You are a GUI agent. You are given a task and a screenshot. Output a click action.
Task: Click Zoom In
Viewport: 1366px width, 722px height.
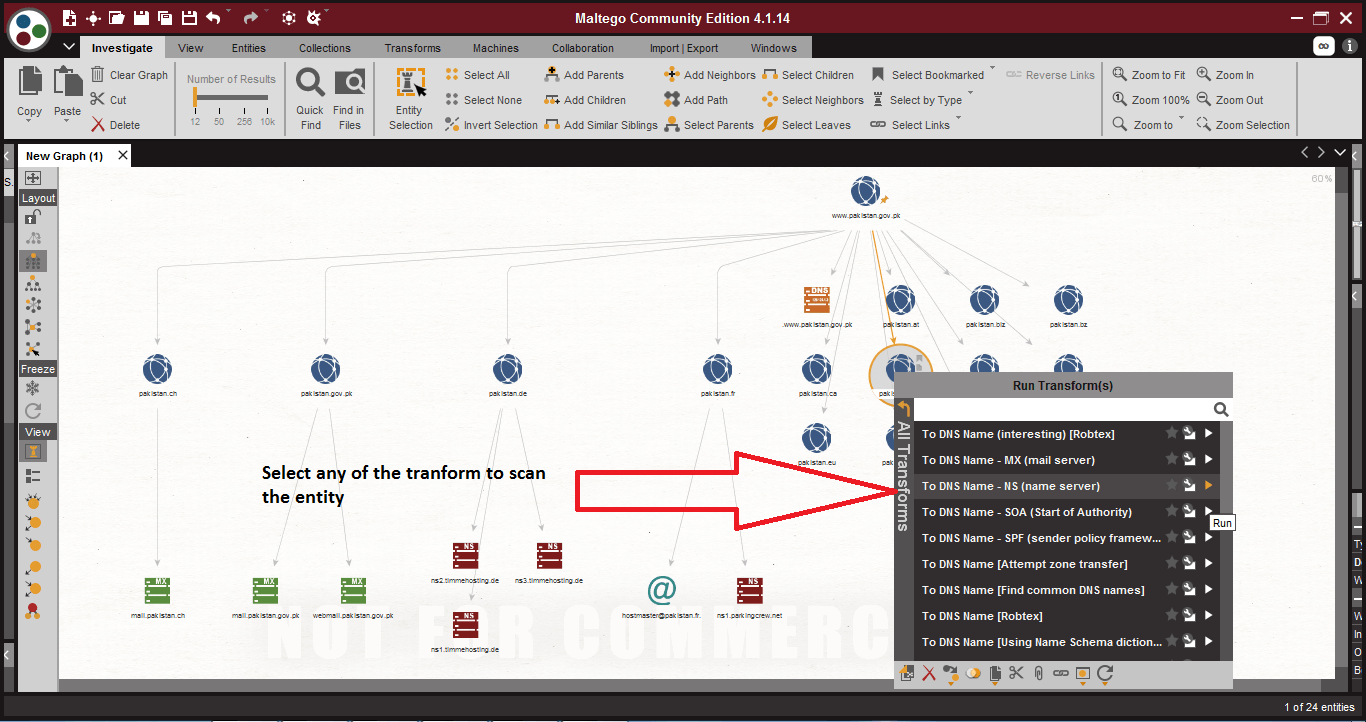tap(1225, 75)
